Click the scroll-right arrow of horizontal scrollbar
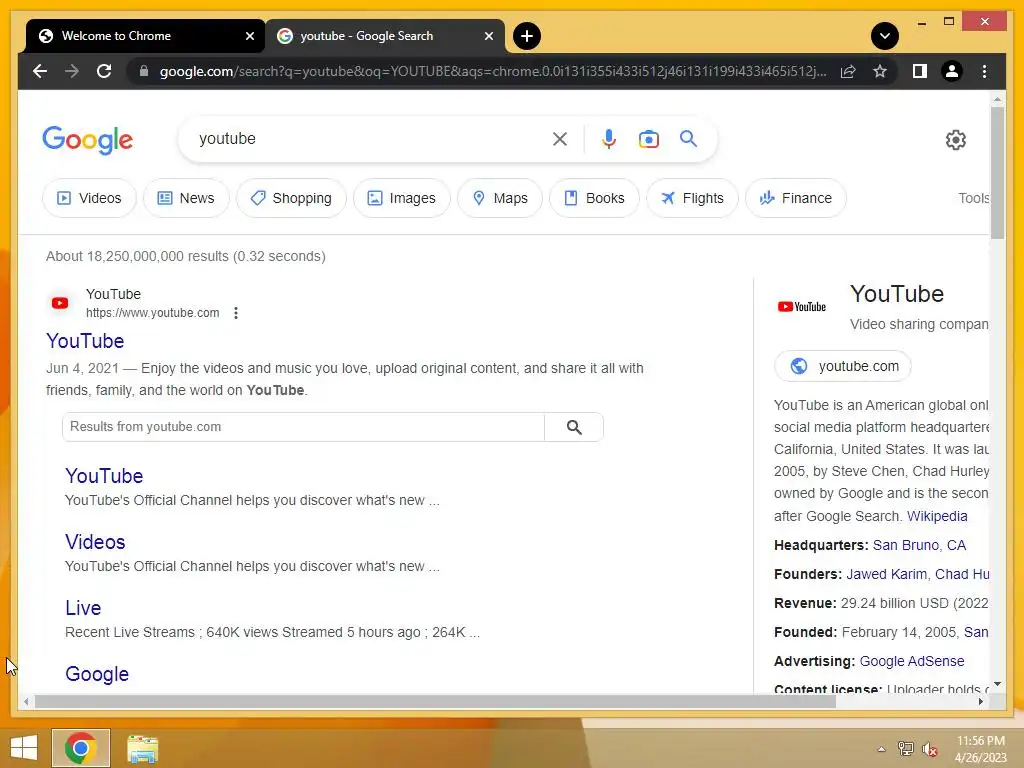 980,701
